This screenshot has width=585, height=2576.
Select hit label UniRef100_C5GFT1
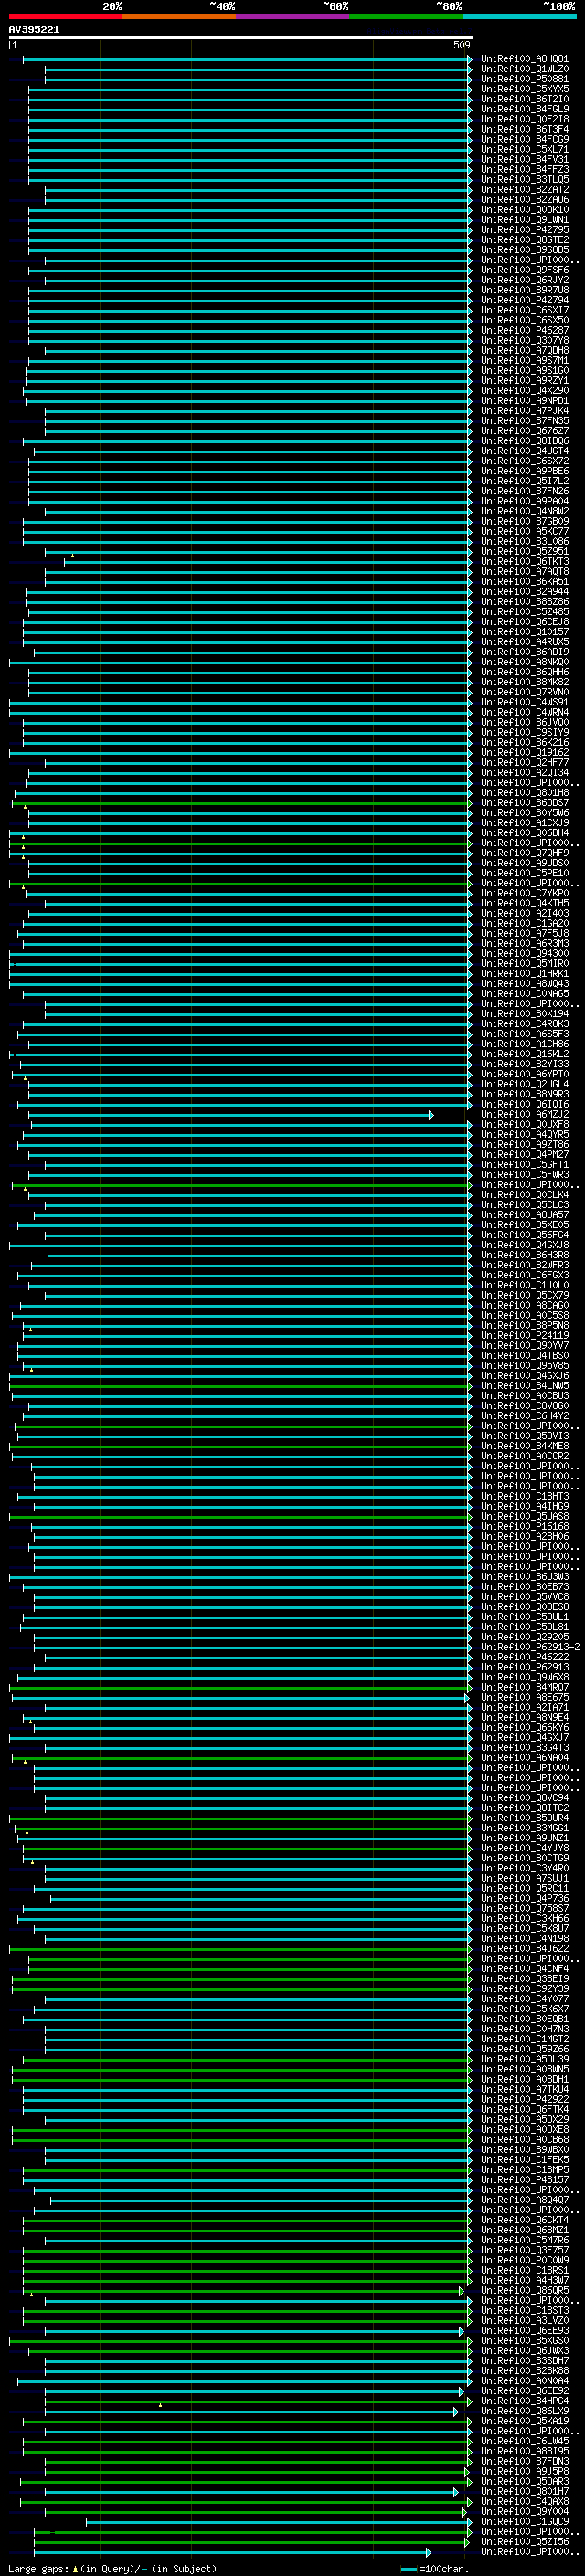point(525,1165)
